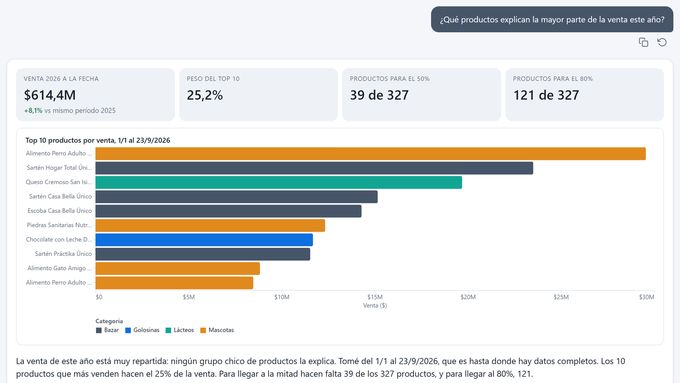This screenshot has height=383, width=680.
Task: Click the $614,4M sales value
Action: (50, 95)
